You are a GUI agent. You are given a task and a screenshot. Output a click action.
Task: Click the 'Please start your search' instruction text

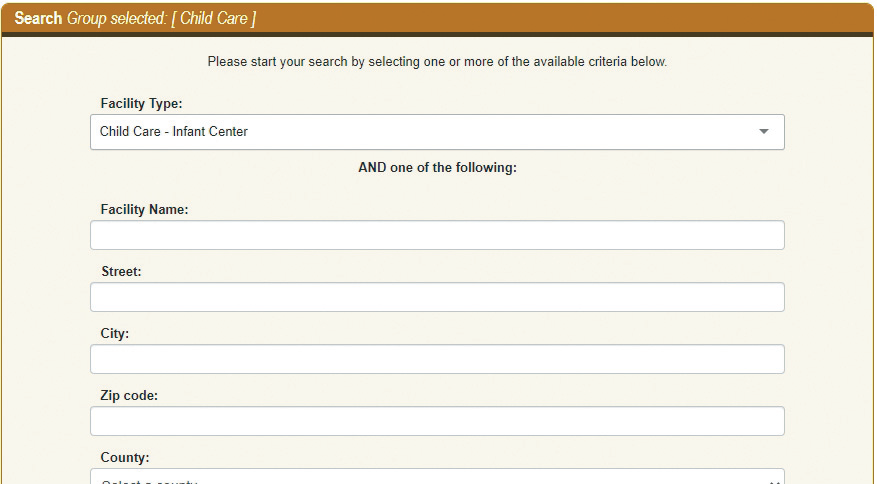point(437,62)
